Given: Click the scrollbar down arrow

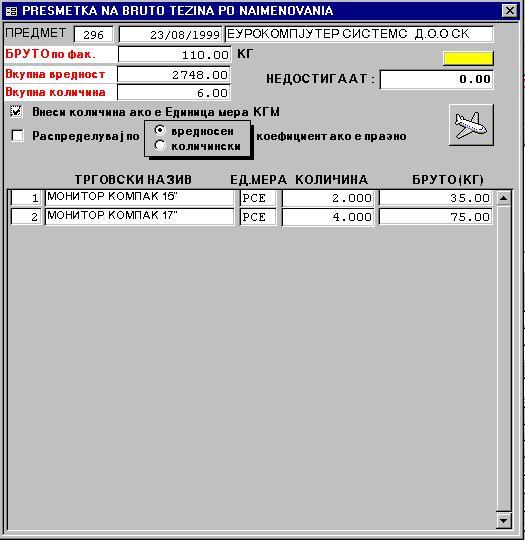Looking at the screenshot, I should coord(503,520).
